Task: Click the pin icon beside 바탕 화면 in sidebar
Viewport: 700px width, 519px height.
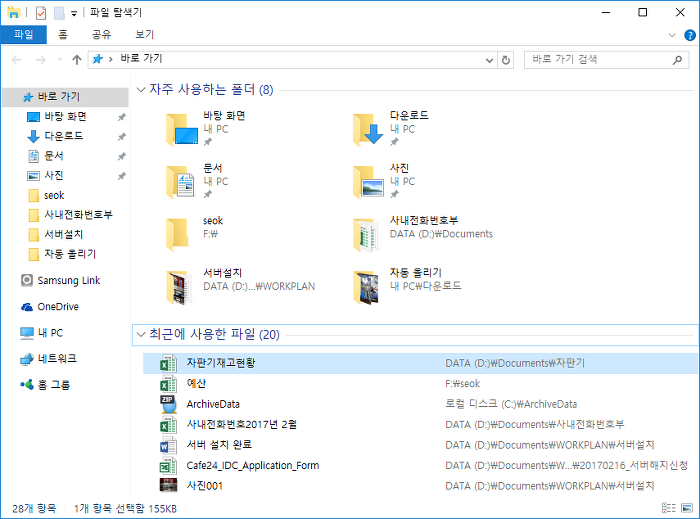Action: click(121, 117)
